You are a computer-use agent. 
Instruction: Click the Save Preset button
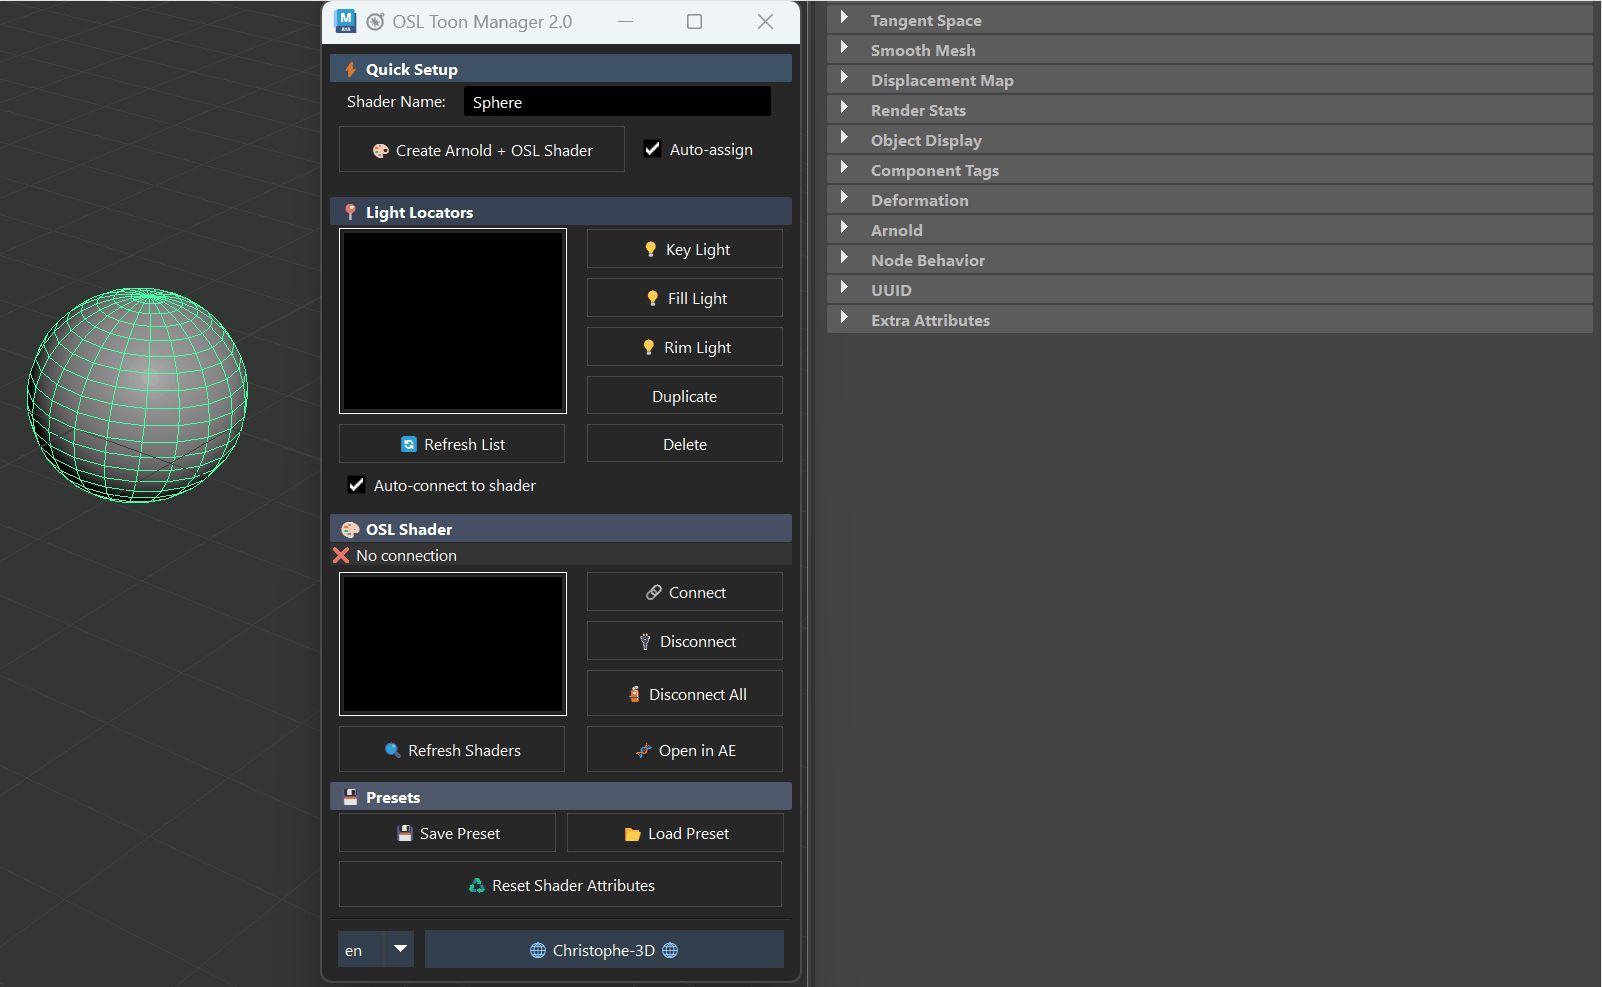tap(447, 833)
